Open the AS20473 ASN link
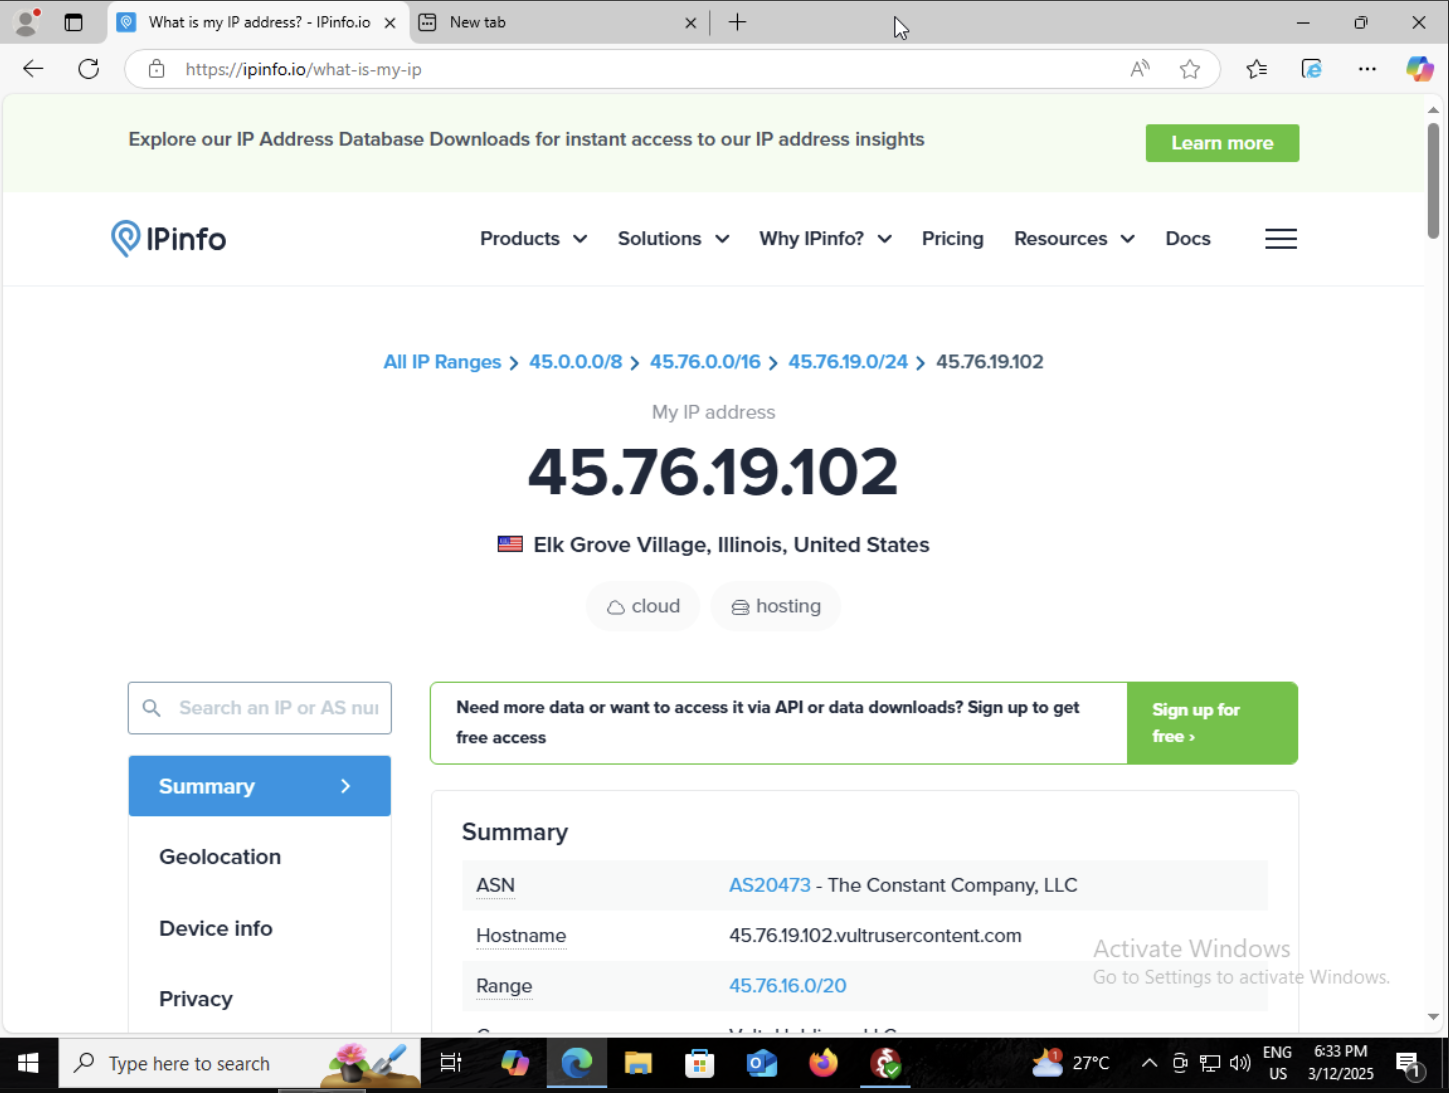The image size is (1449, 1093). [769, 885]
